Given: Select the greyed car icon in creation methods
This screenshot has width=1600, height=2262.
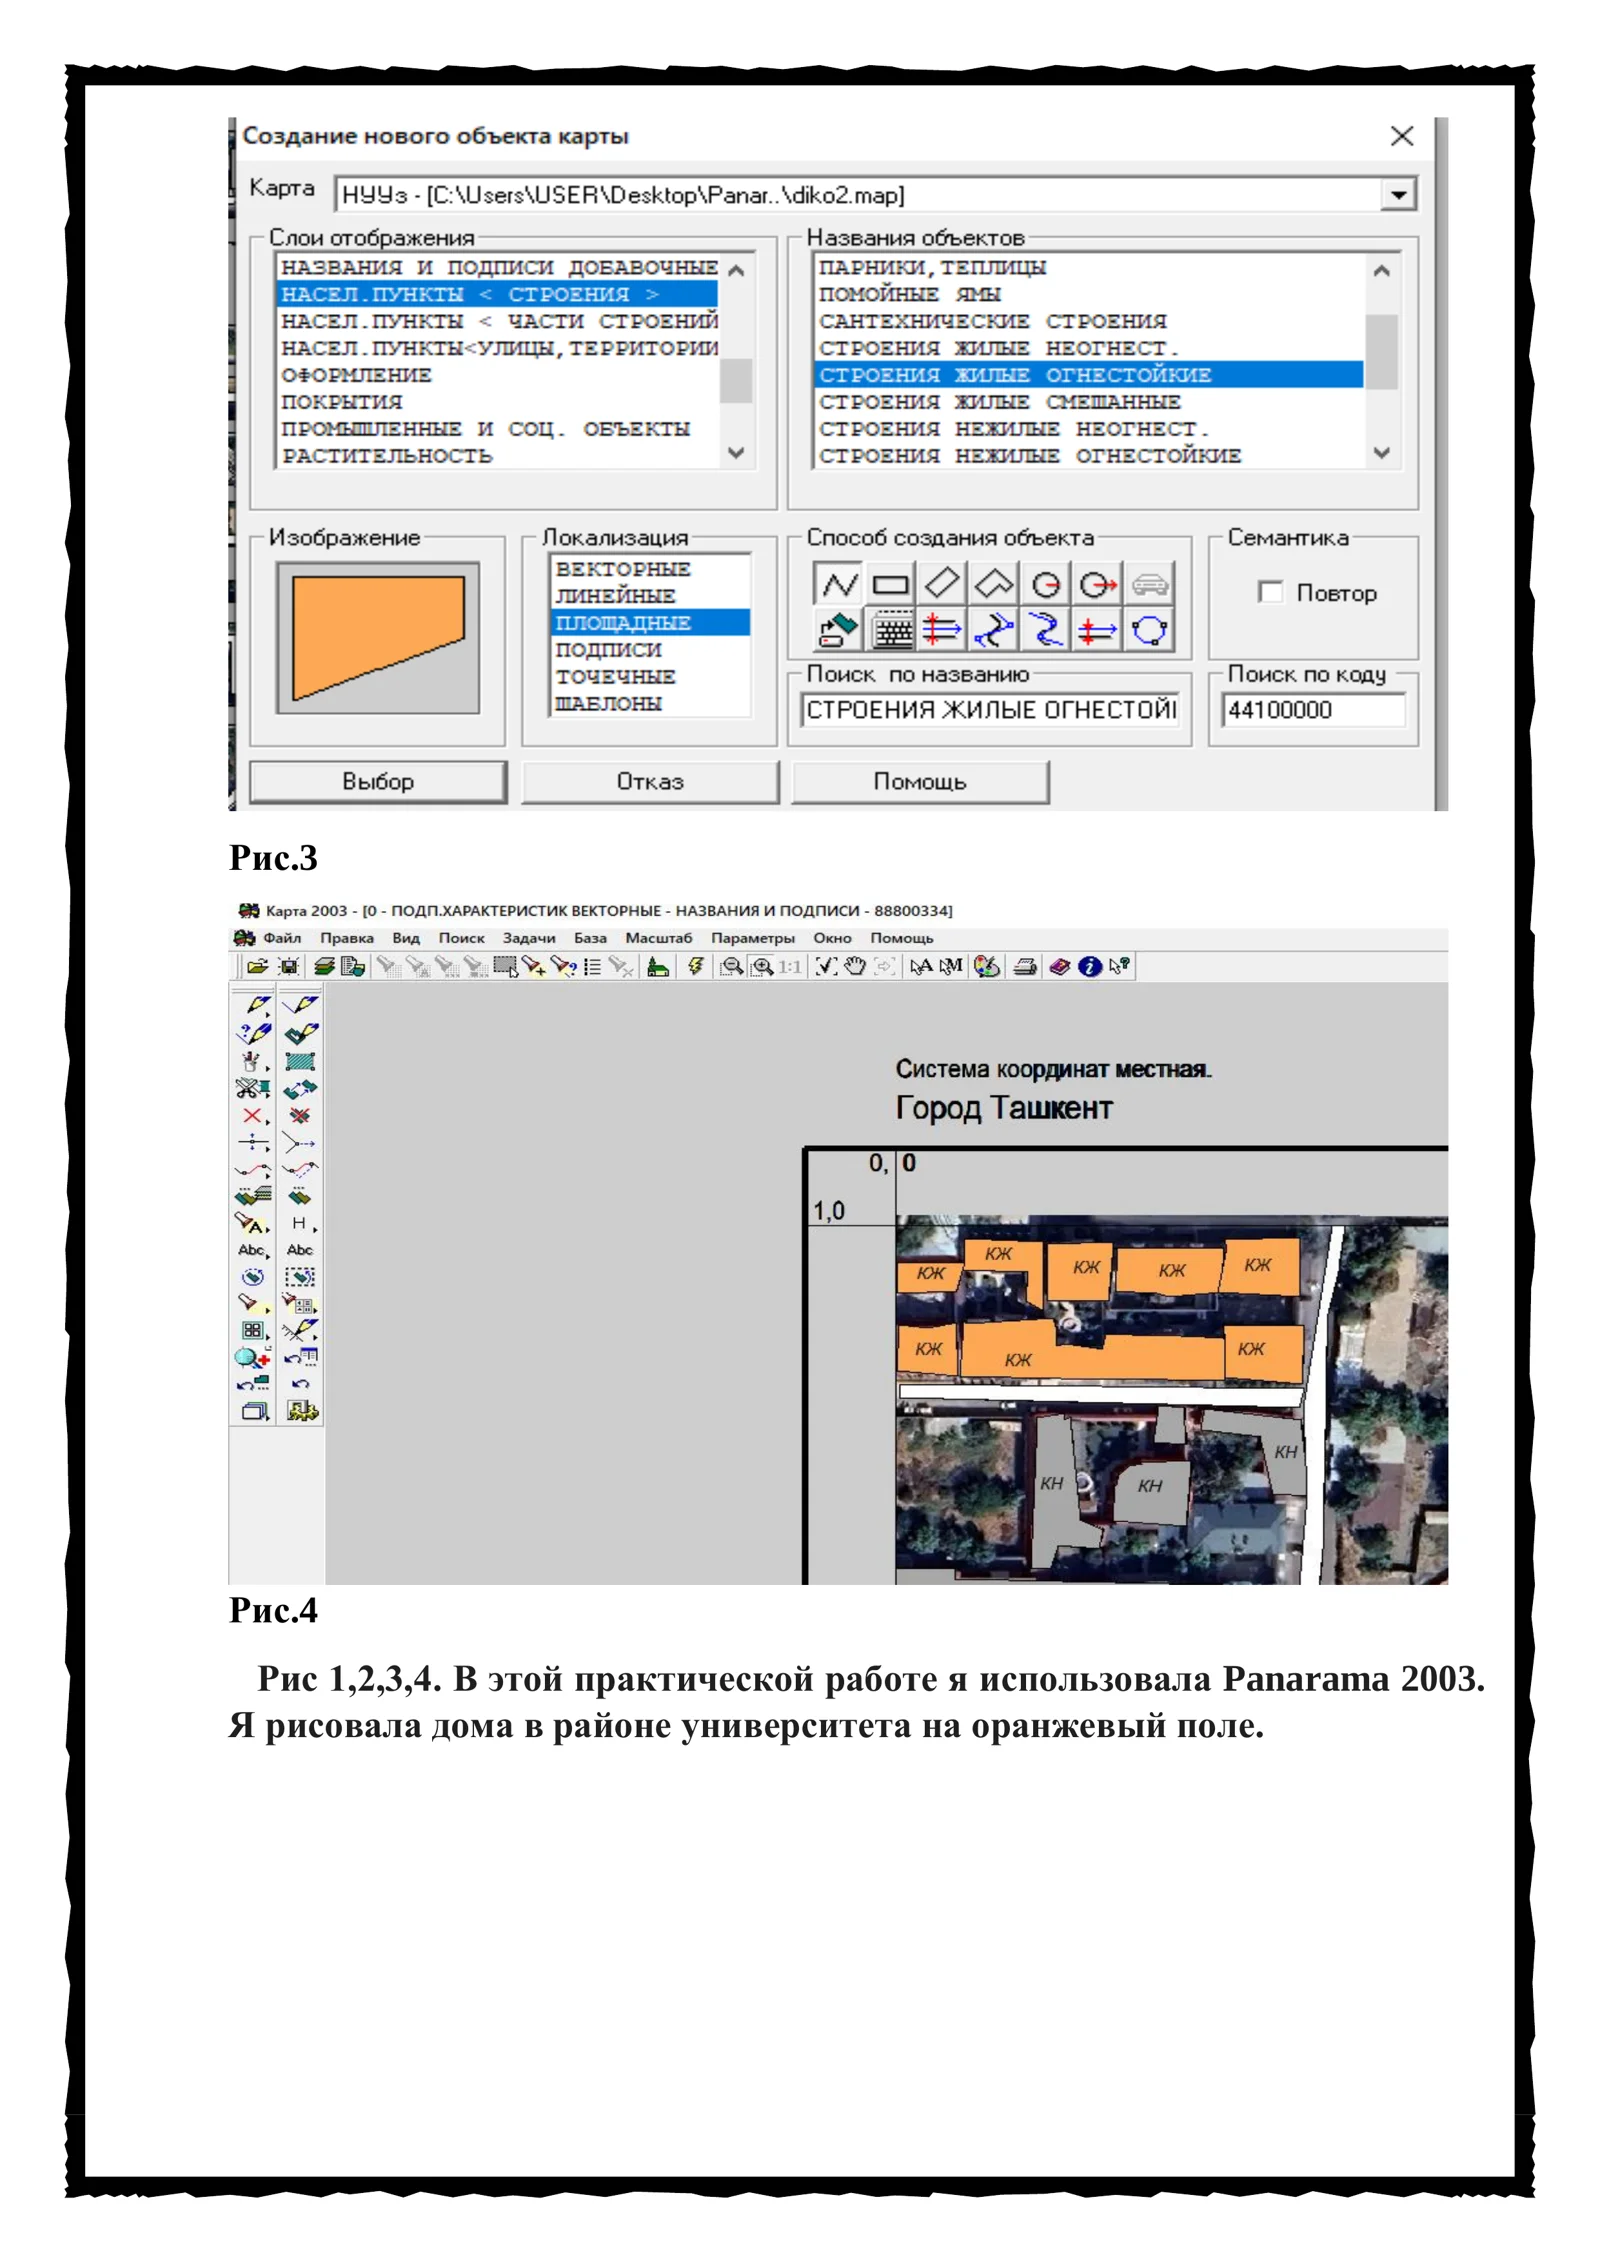Looking at the screenshot, I should click(1149, 583).
